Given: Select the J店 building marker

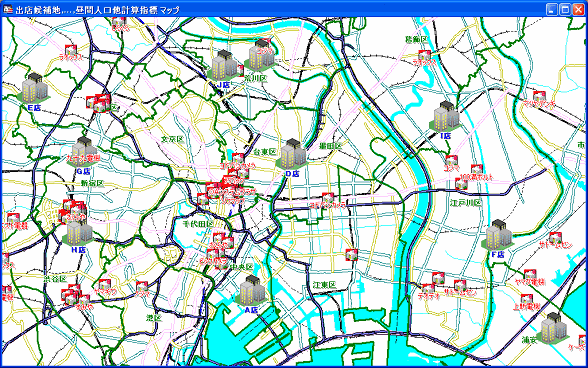Looking at the screenshot, I should pyautogui.click(x=223, y=66).
